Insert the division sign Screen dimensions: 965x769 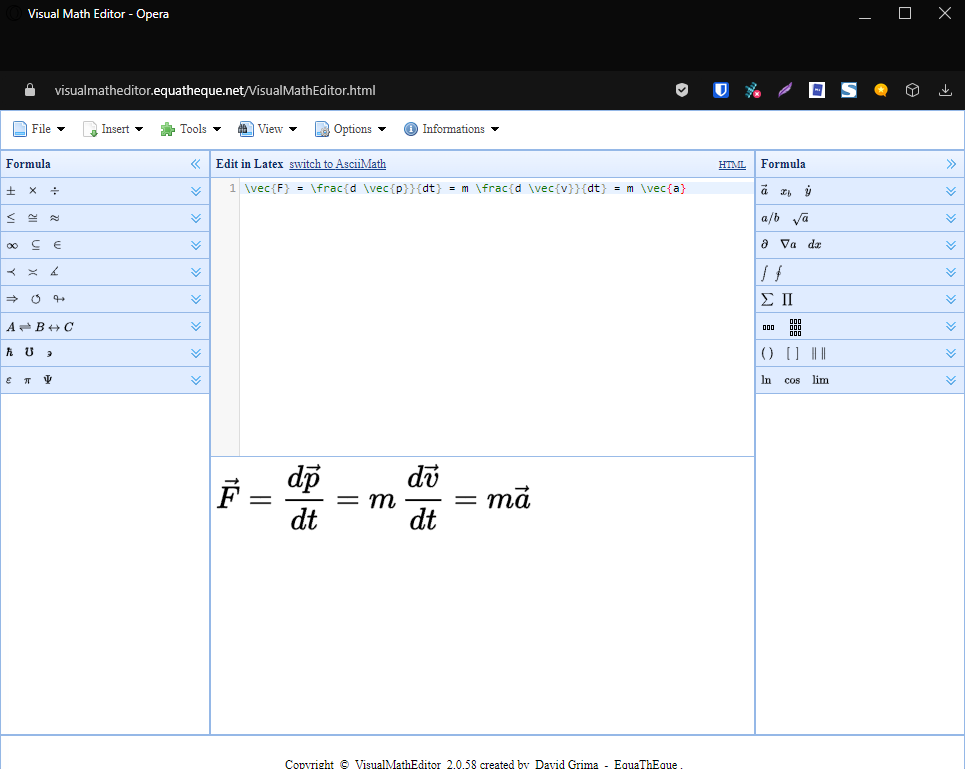coord(55,191)
